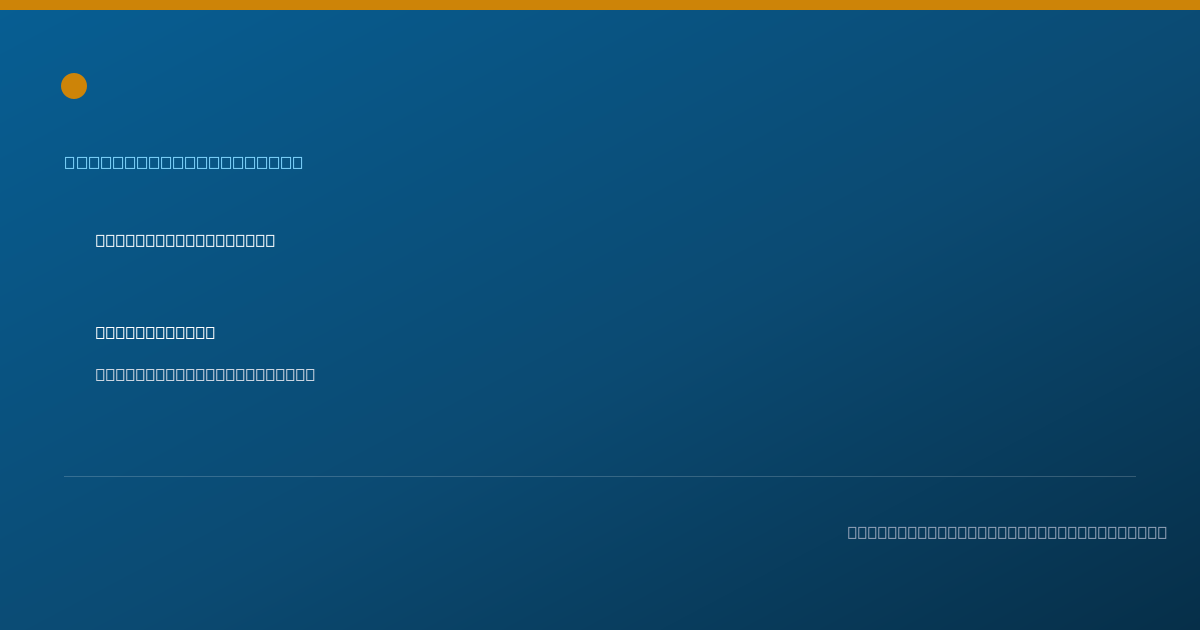Click first character of the shorter bold line

(x=101, y=332)
